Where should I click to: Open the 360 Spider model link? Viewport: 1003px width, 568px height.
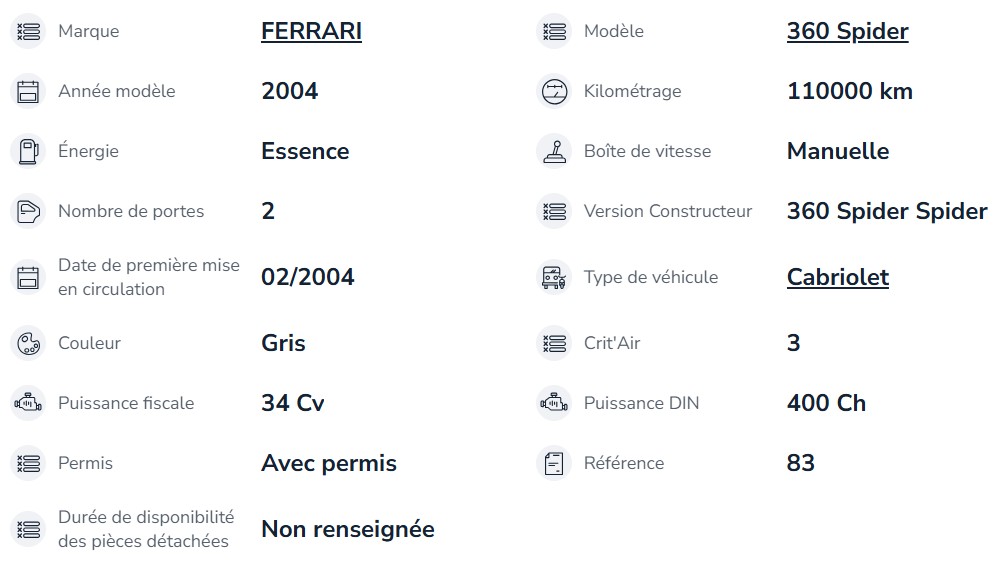coord(848,31)
